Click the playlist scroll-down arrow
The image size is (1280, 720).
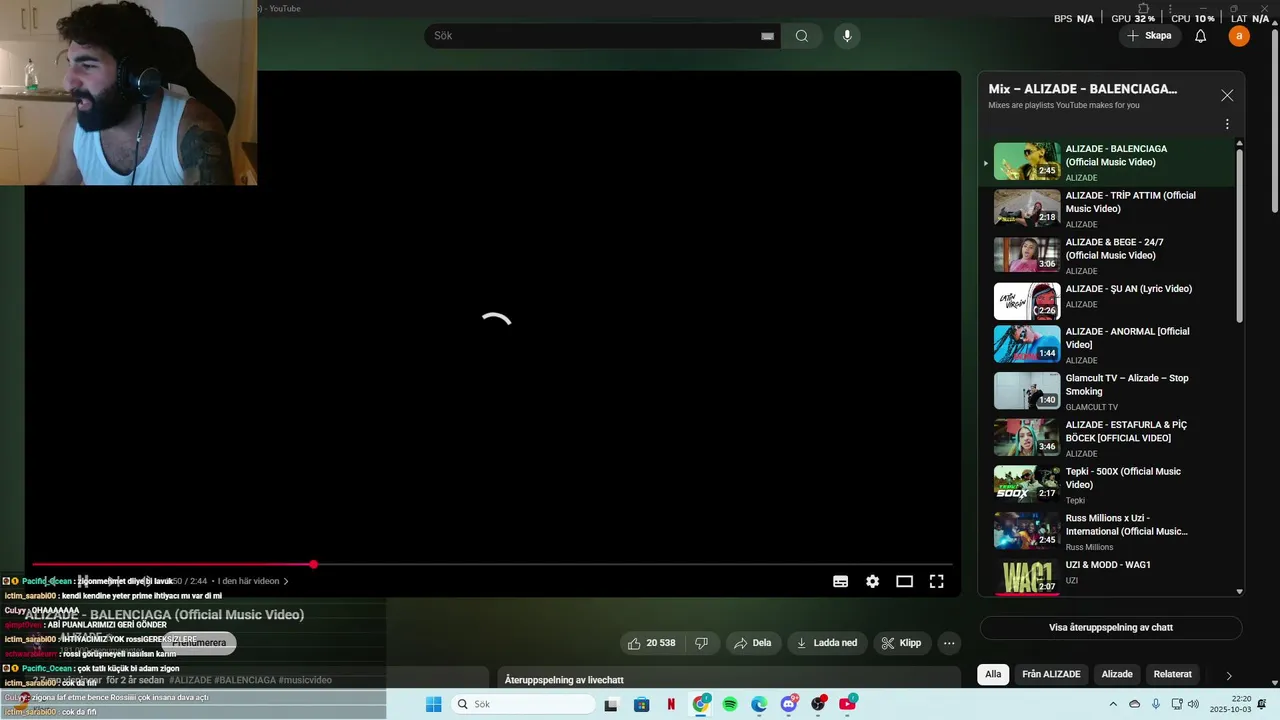pos(1240,591)
